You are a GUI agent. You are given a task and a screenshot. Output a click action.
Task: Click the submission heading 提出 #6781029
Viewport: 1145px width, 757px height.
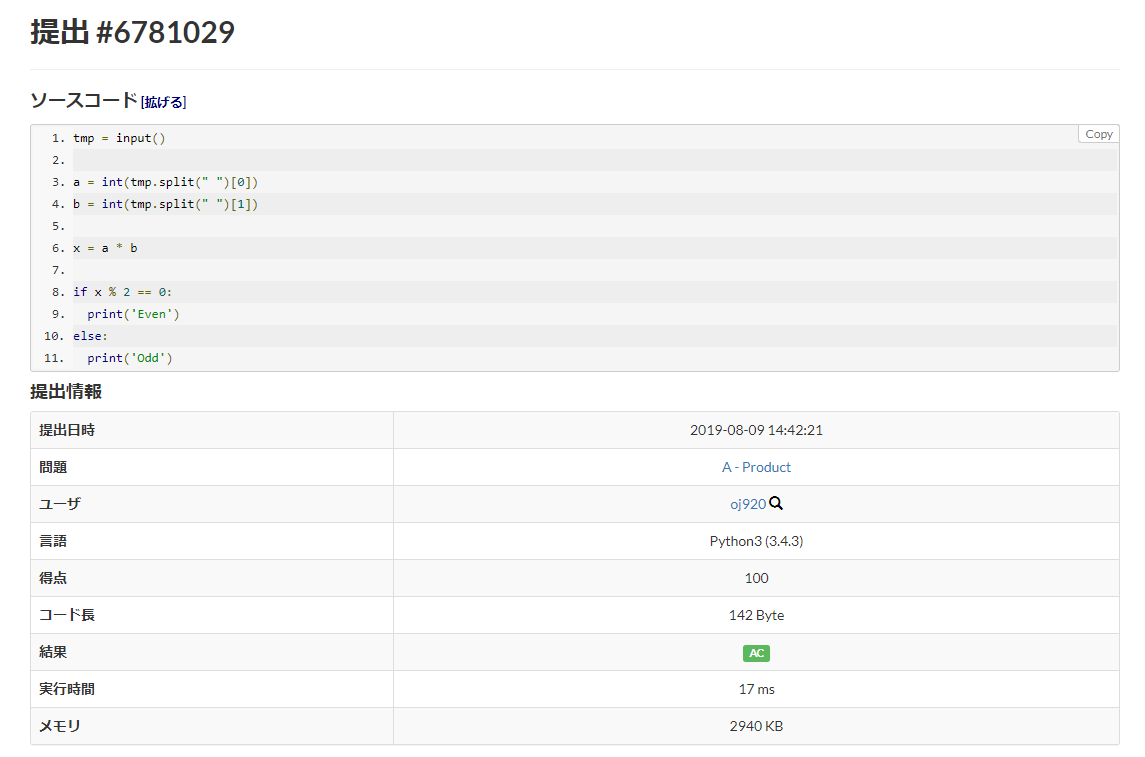pos(132,33)
